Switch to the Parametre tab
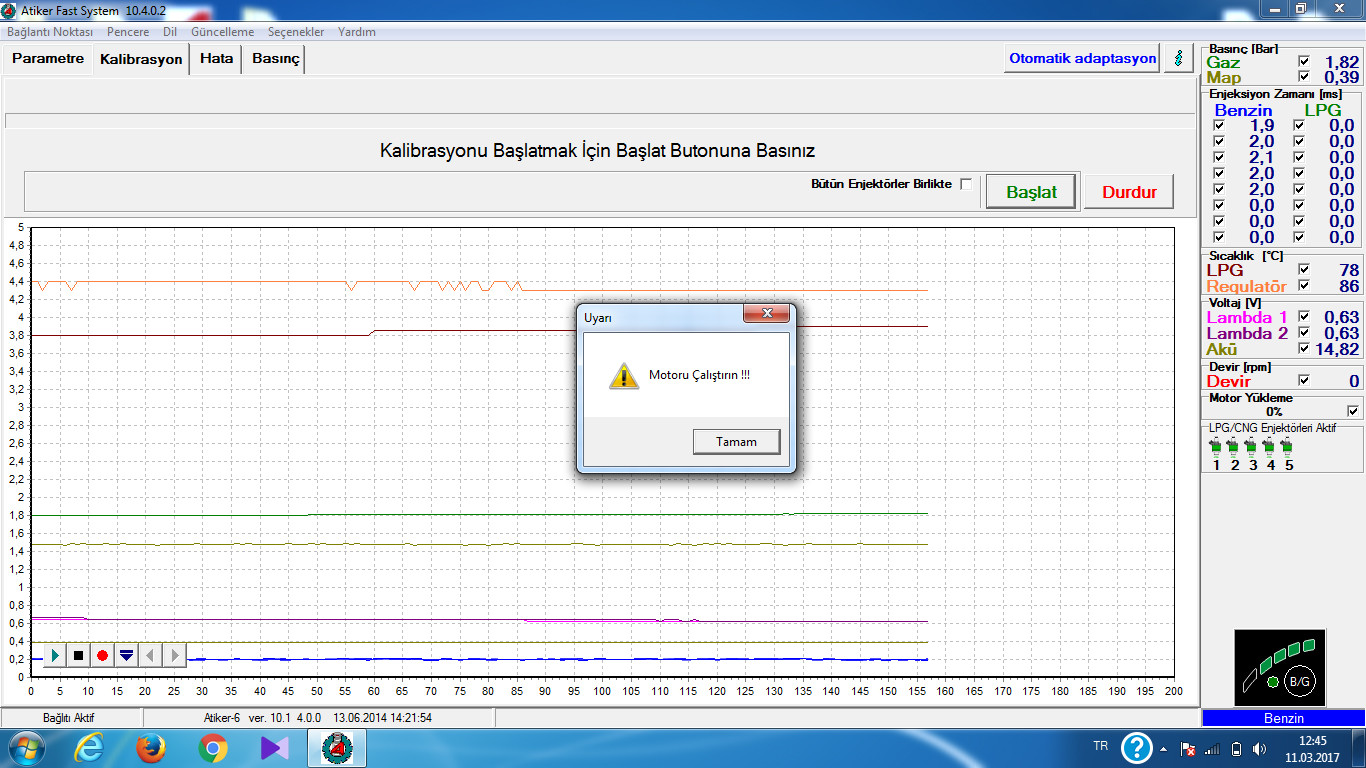This screenshot has height=768, width=1366. point(48,59)
